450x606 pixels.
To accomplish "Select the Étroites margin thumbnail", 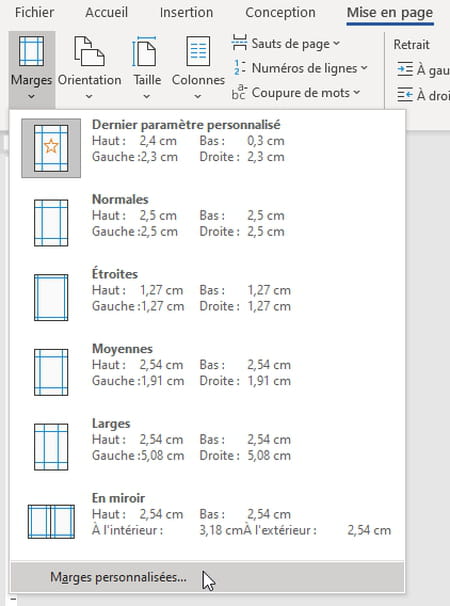I will pos(51,298).
